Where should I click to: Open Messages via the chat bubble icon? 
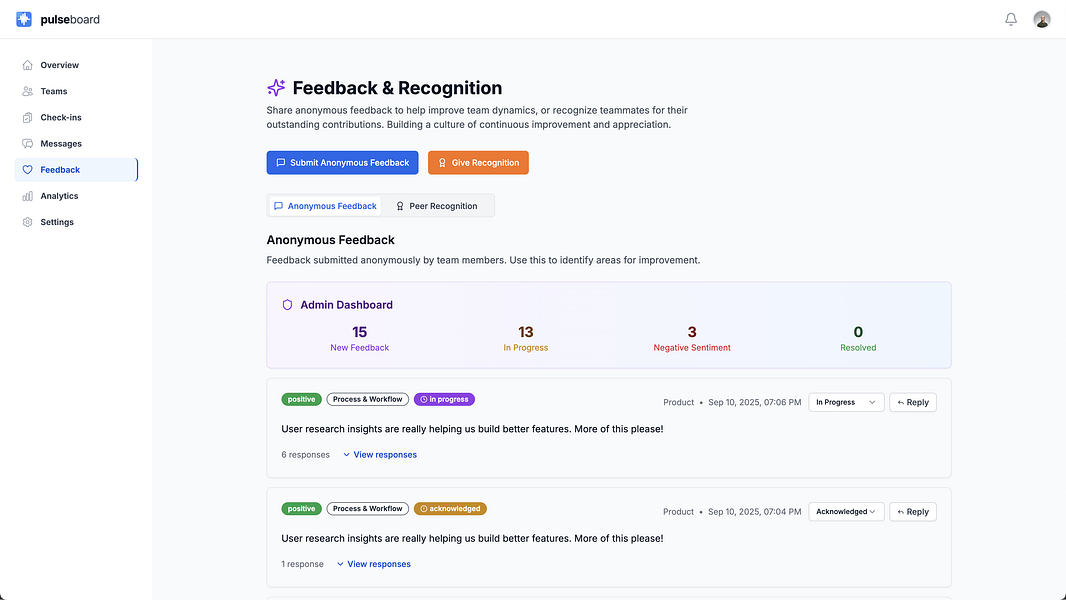[x=28, y=144]
